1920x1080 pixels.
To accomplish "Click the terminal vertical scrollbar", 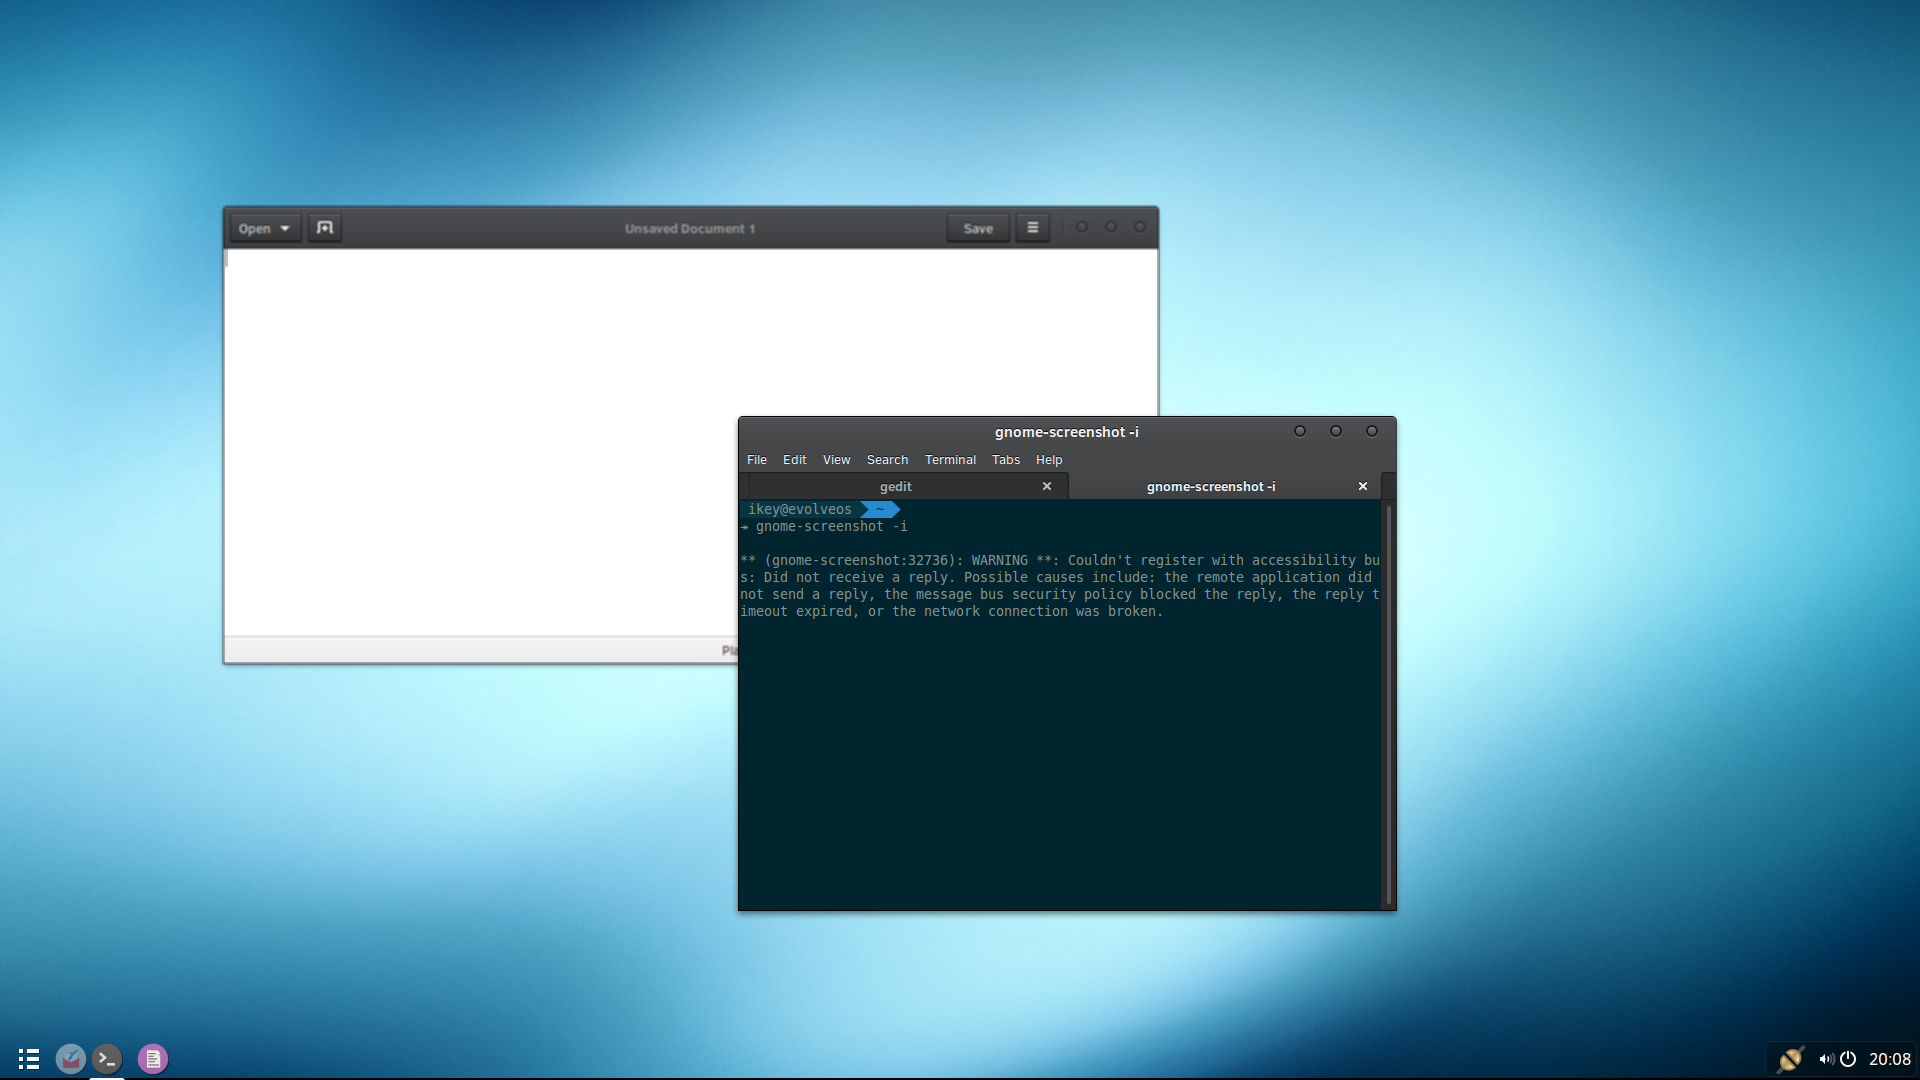I will pos(1388,704).
